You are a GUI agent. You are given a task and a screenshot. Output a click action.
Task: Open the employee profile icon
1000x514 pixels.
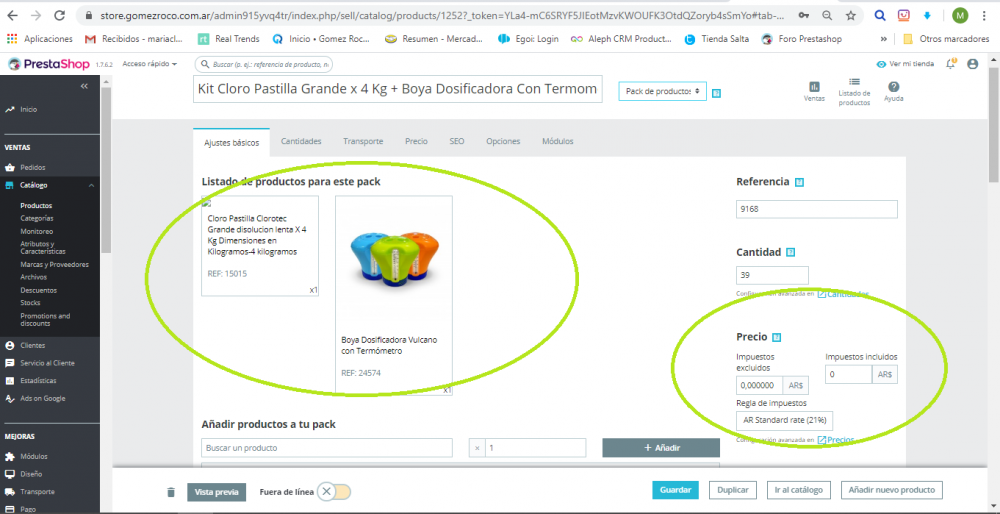[973, 64]
